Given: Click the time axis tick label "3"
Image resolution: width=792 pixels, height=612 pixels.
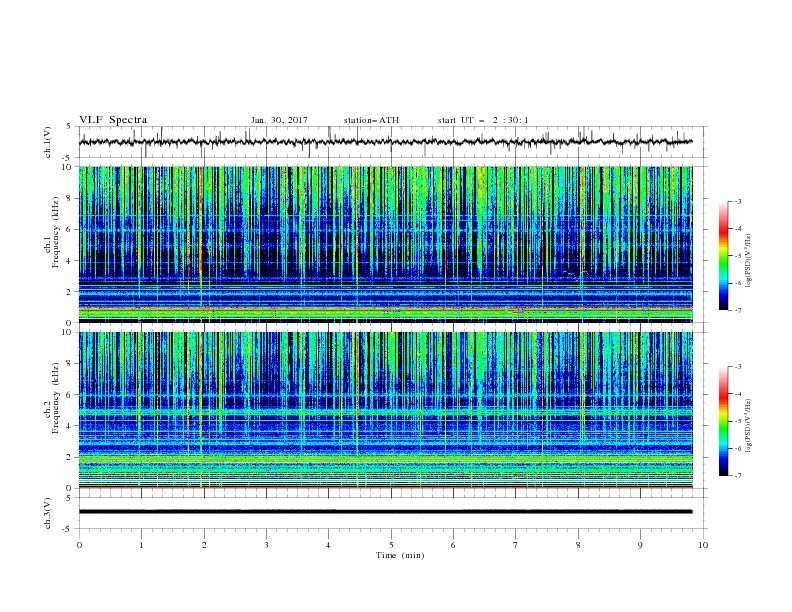Looking at the screenshot, I should [x=266, y=545].
